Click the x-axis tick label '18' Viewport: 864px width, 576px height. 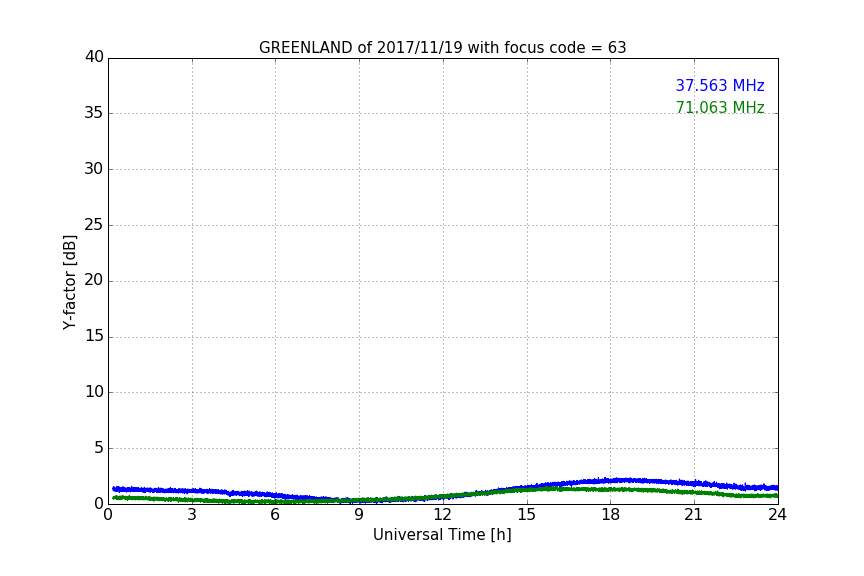tap(610, 515)
